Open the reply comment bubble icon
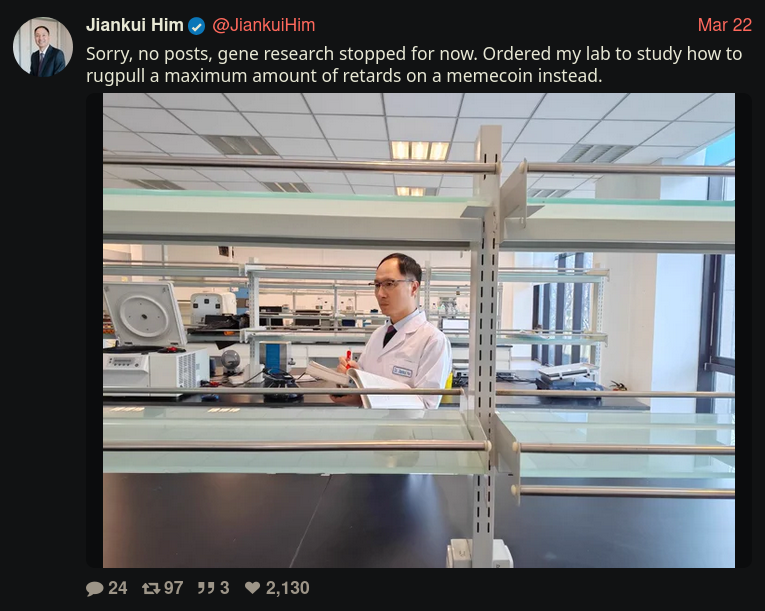 [x=94, y=589]
